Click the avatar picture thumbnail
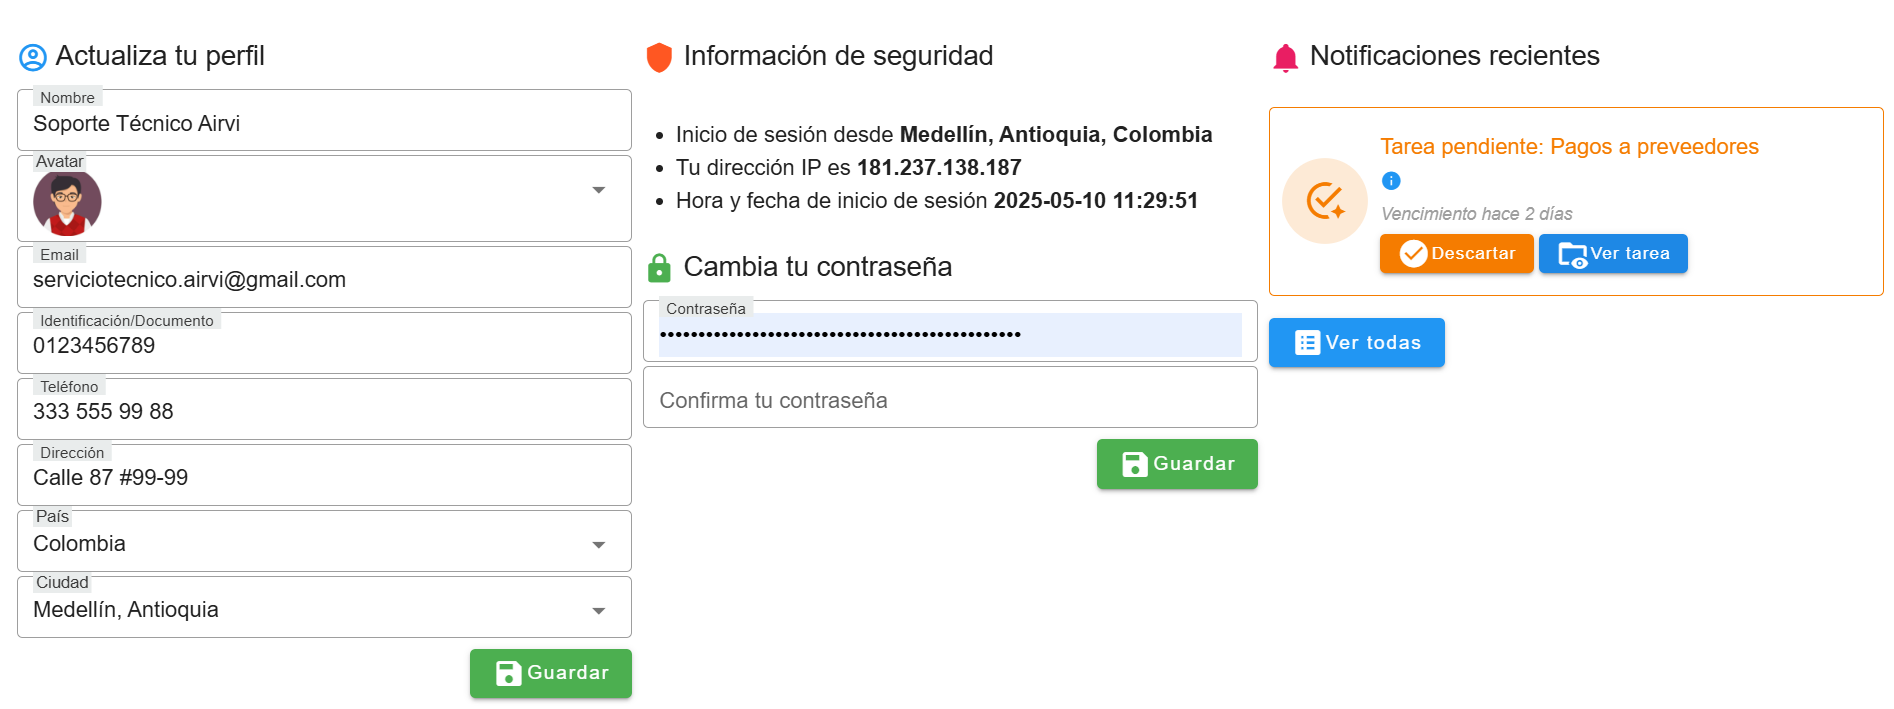The width and height of the screenshot is (1894, 709). pyautogui.click(x=67, y=202)
